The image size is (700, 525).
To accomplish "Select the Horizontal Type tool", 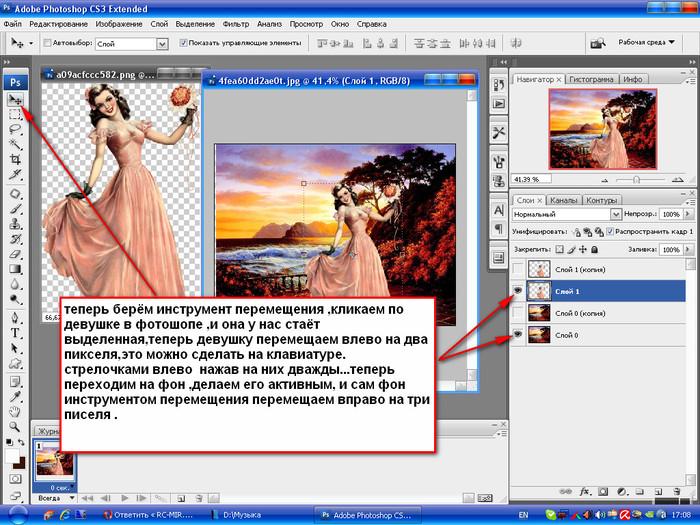I will 16,333.
